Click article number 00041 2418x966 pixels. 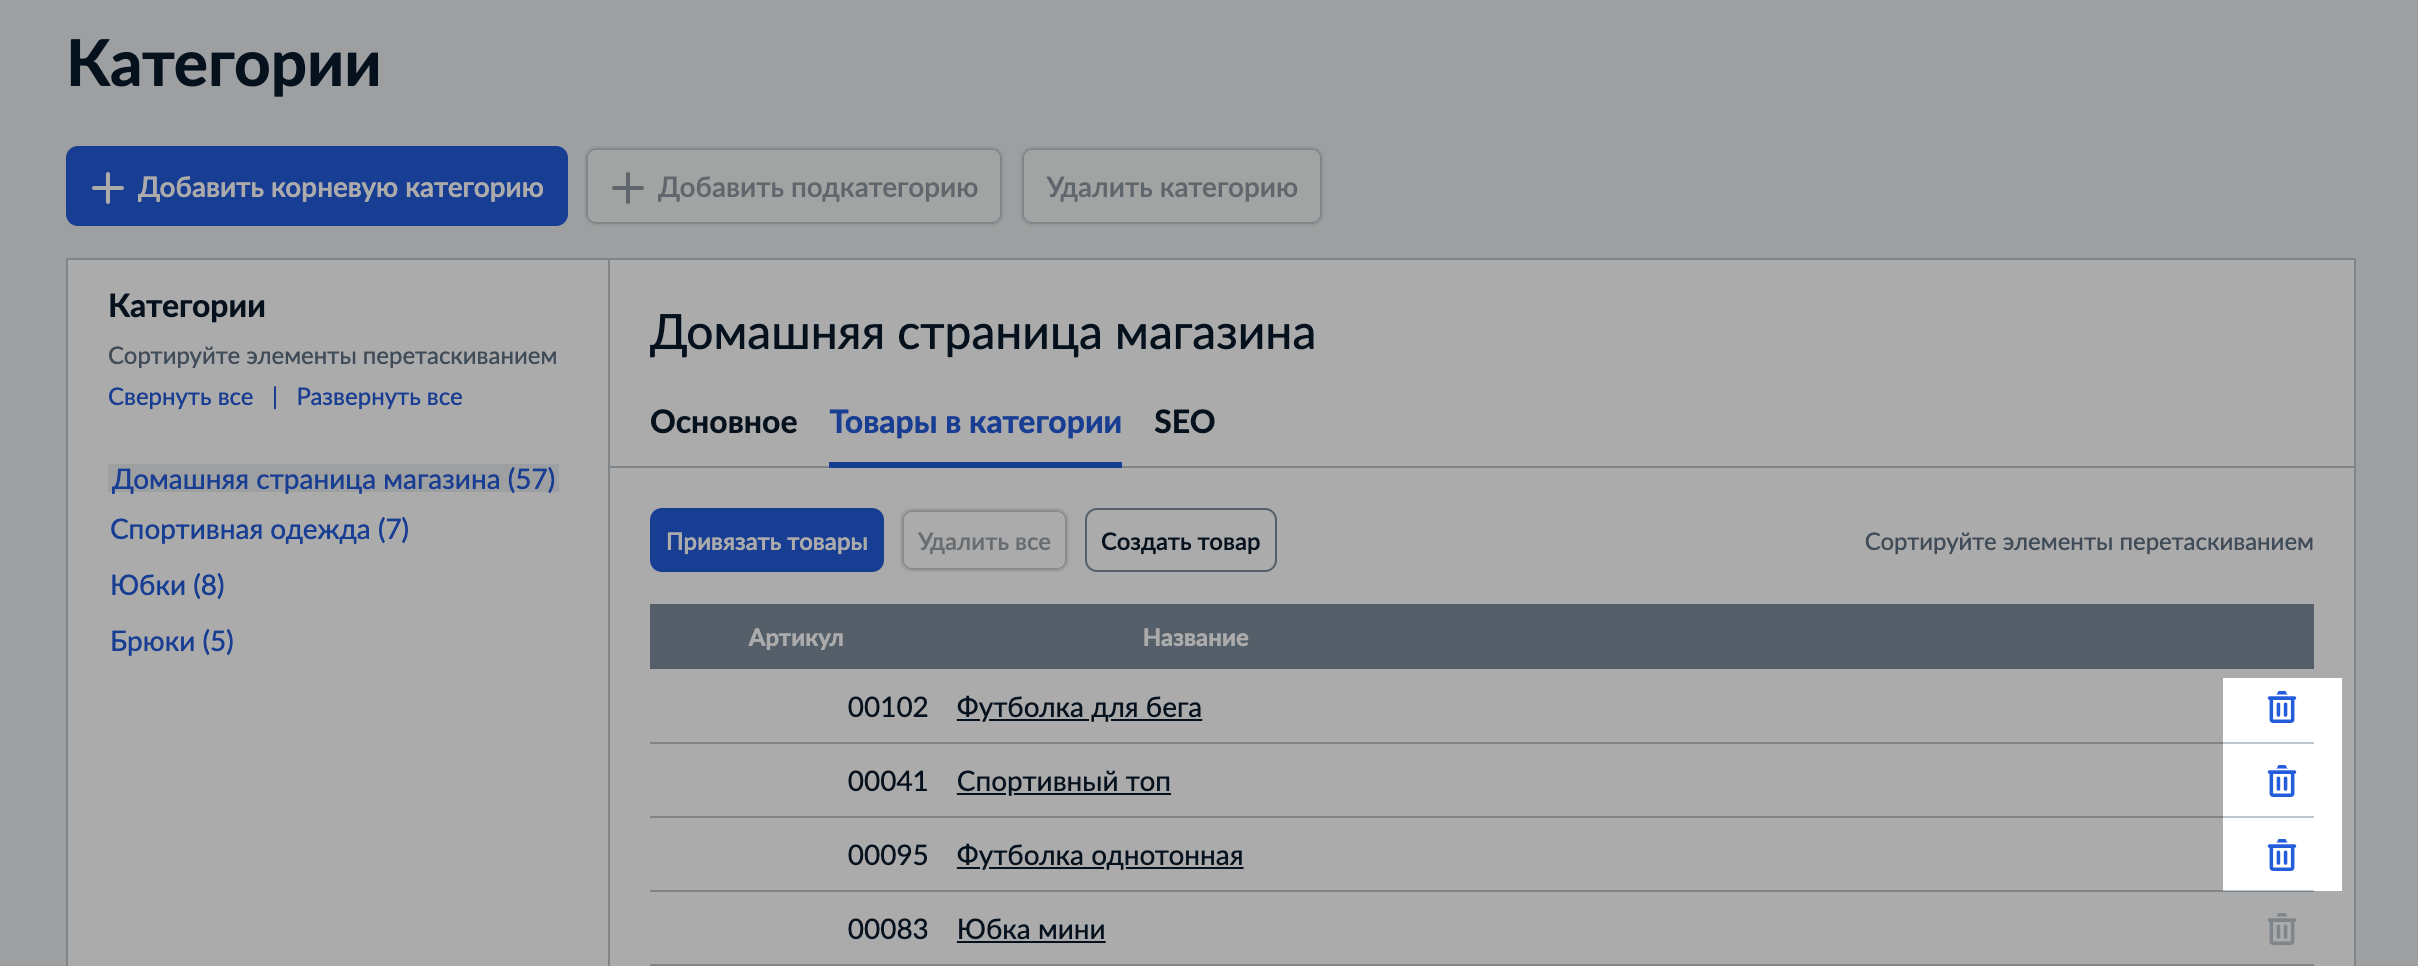[887, 781]
